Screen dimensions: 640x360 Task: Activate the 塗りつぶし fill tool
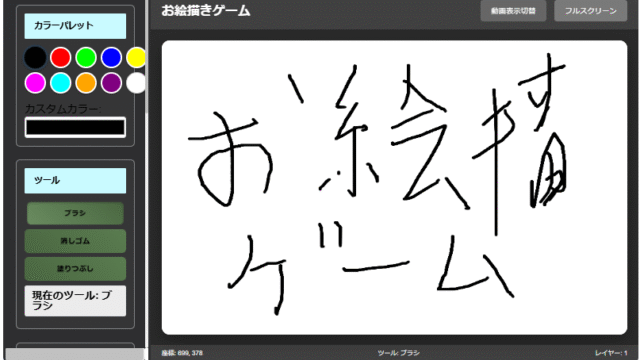point(75,269)
